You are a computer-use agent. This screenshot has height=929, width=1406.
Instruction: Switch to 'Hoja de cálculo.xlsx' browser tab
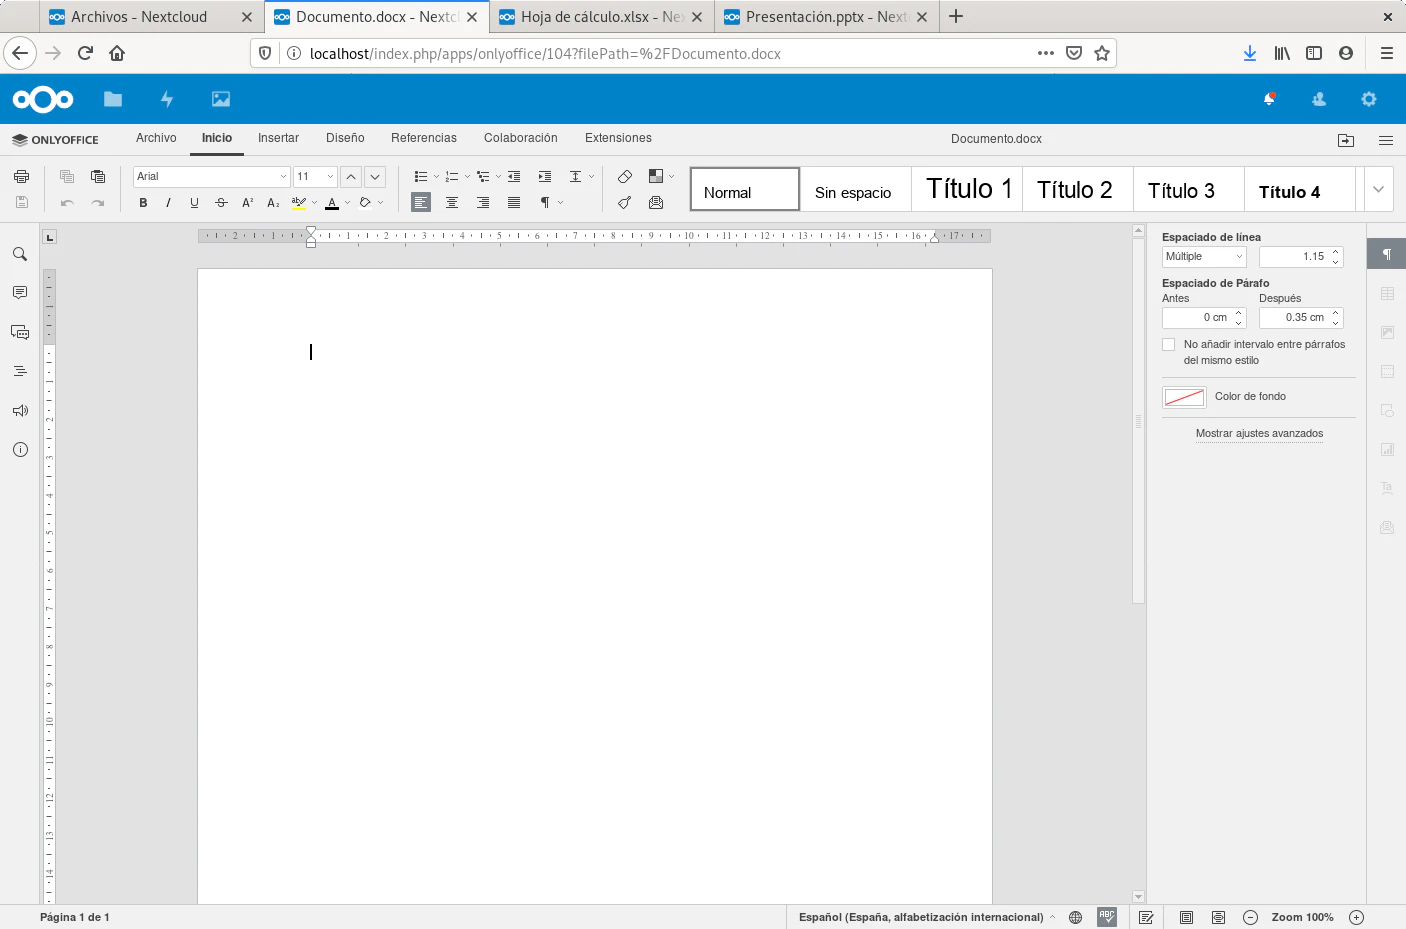click(601, 17)
